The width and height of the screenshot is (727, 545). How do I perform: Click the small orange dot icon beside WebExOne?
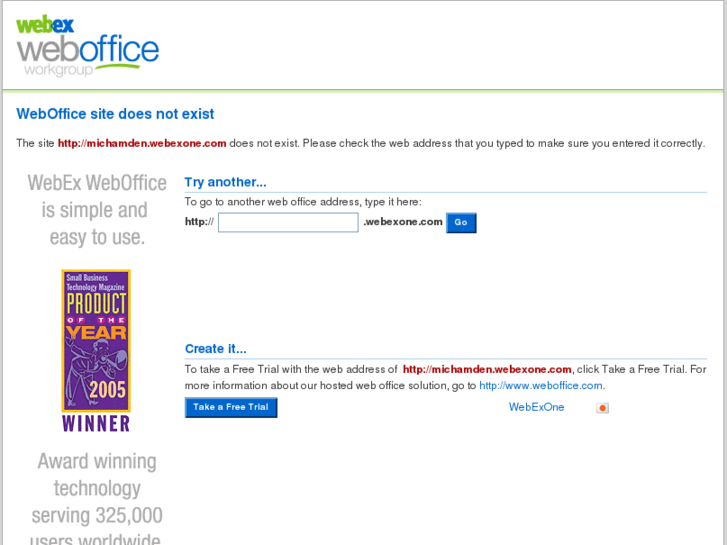602,408
